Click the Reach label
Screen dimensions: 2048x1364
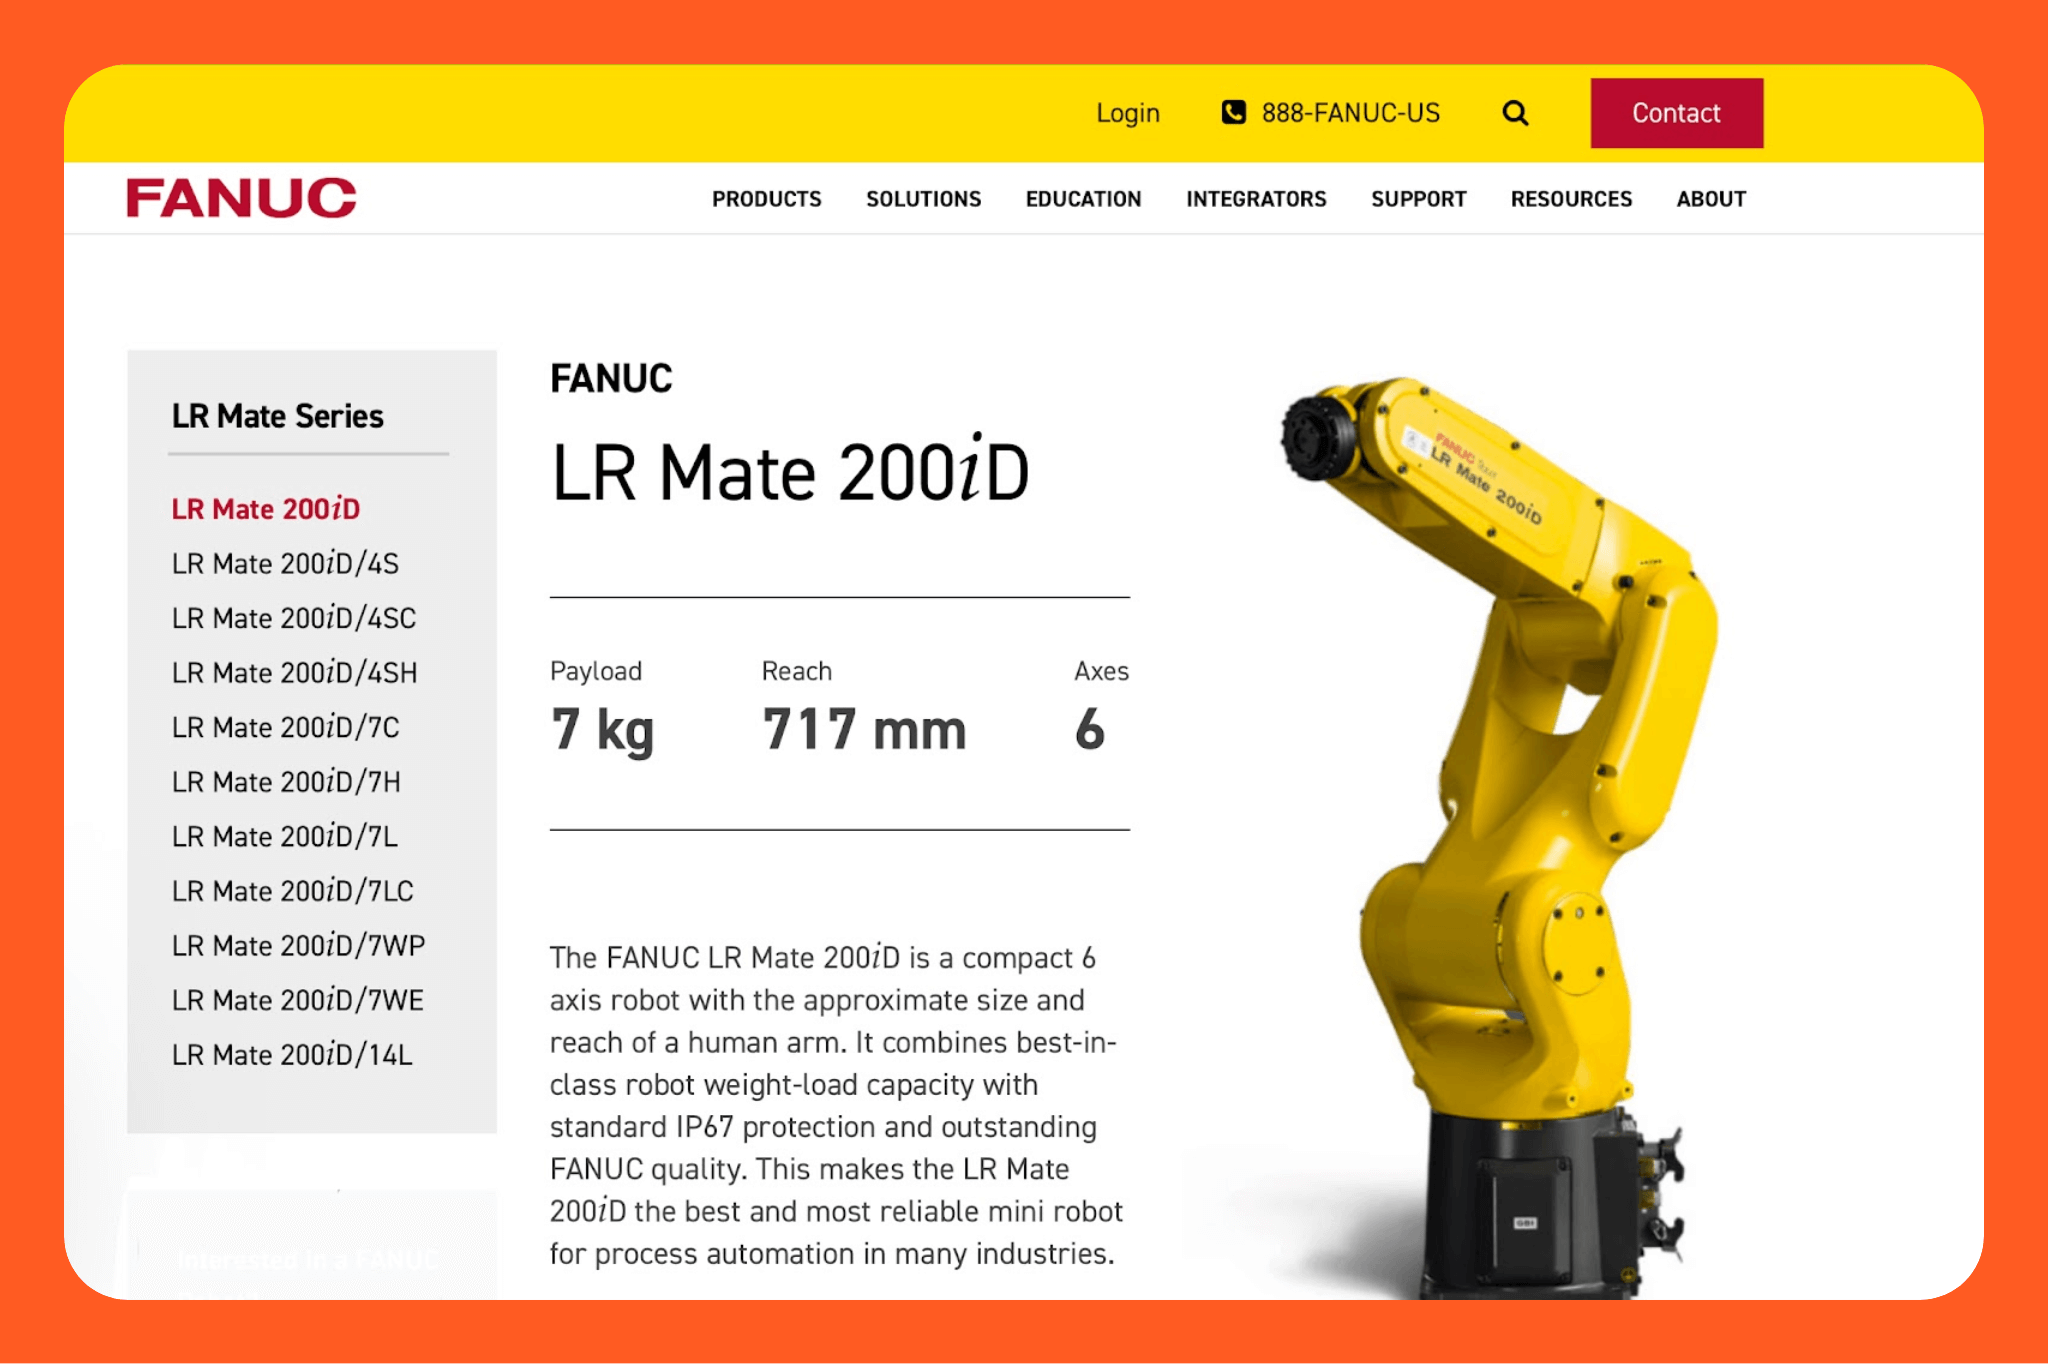[x=797, y=671]
